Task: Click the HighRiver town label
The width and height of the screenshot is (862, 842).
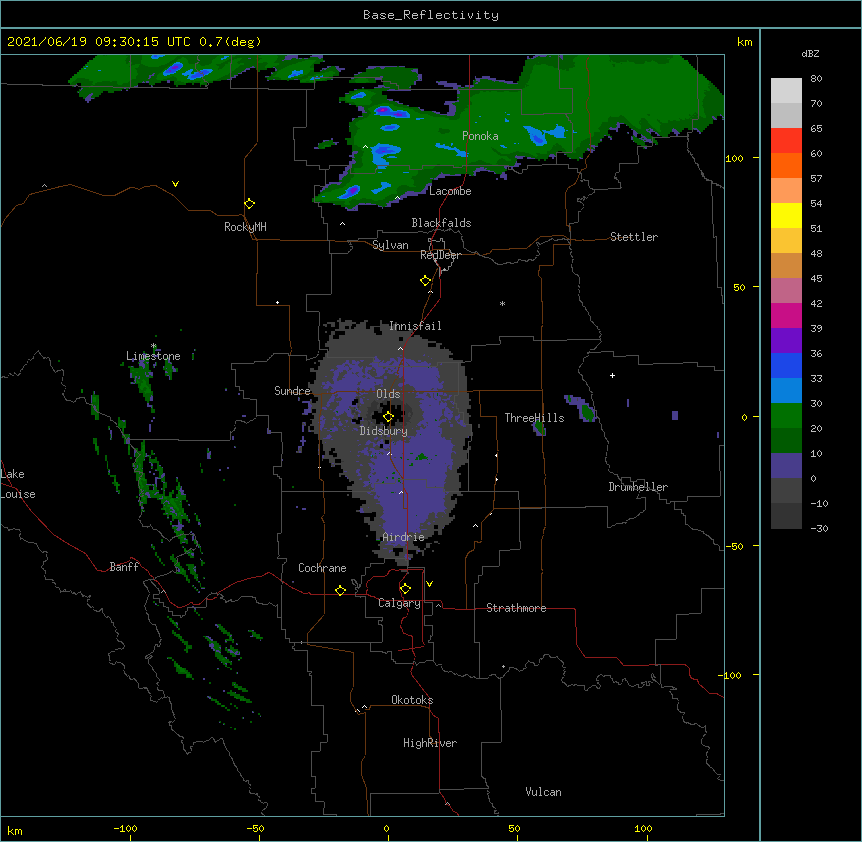Action: coord(430,743)
